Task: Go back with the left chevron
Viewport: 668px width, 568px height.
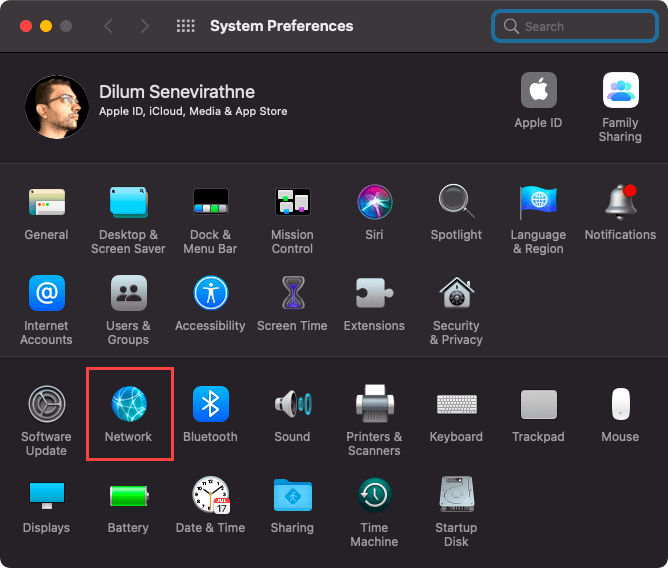Action: [109, 26]
